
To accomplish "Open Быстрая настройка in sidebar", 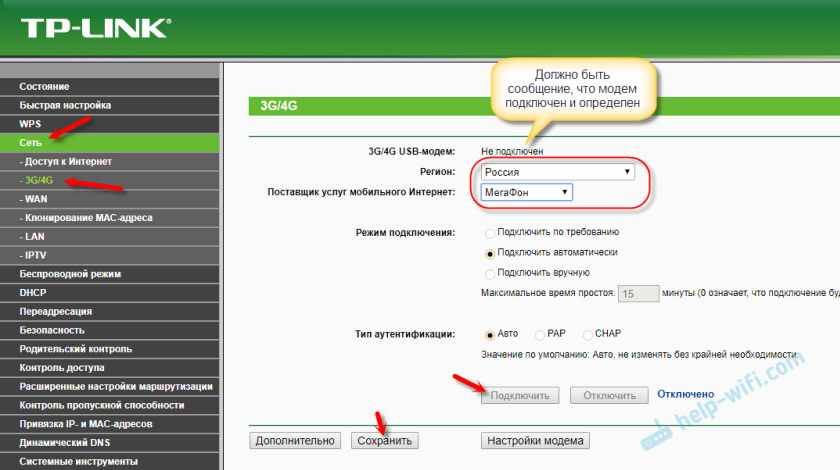I will tap(109, 105).
